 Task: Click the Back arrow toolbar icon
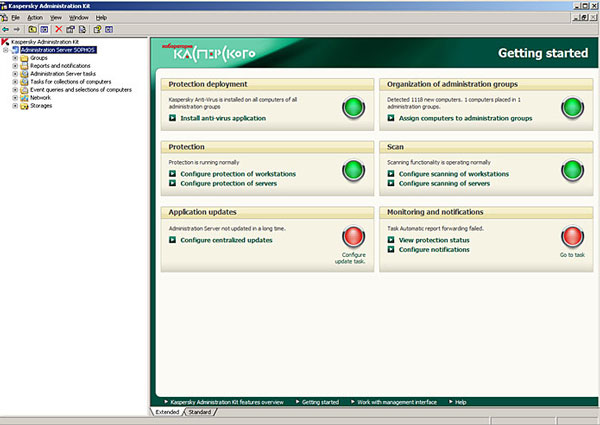click(5, 29)
